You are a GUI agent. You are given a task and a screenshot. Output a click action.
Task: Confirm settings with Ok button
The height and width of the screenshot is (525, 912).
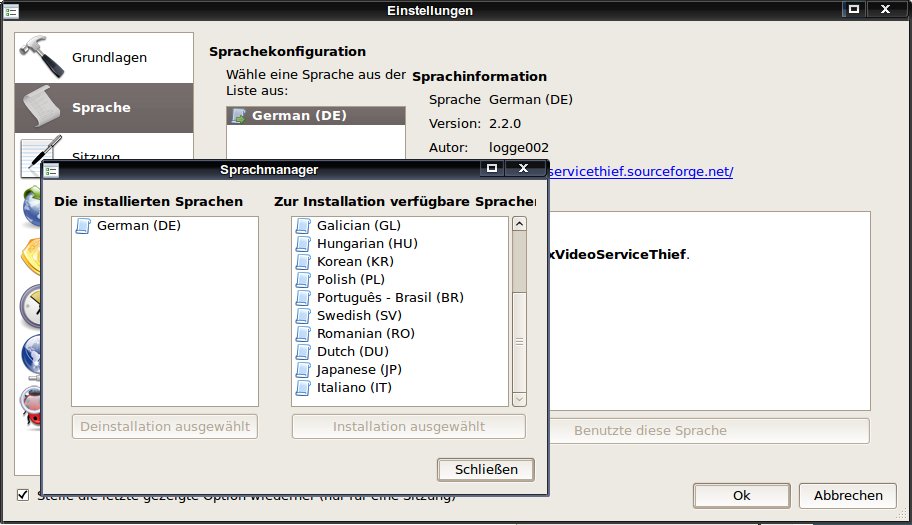click(x=742, y=496)
